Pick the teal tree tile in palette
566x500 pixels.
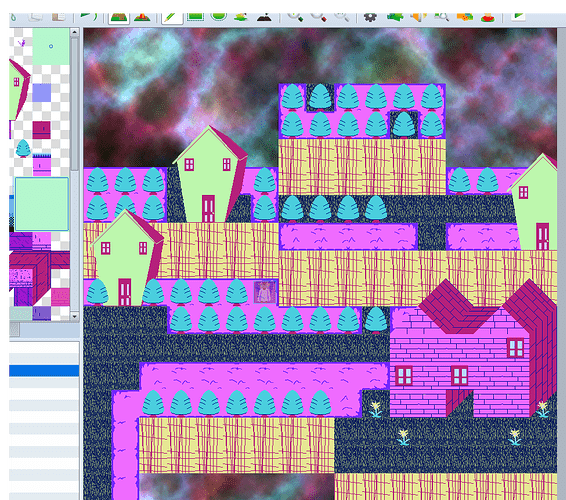pyautogui.click(x=23, y=148)
